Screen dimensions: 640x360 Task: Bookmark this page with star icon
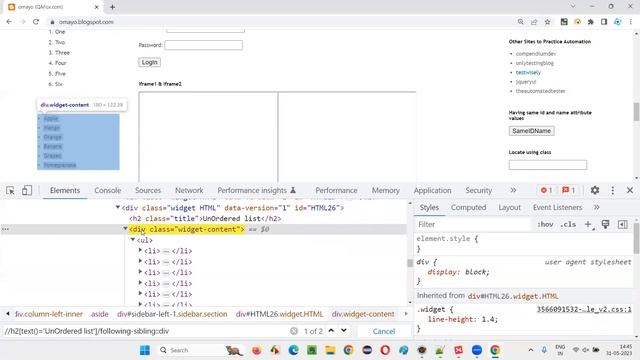click(547, 22)
